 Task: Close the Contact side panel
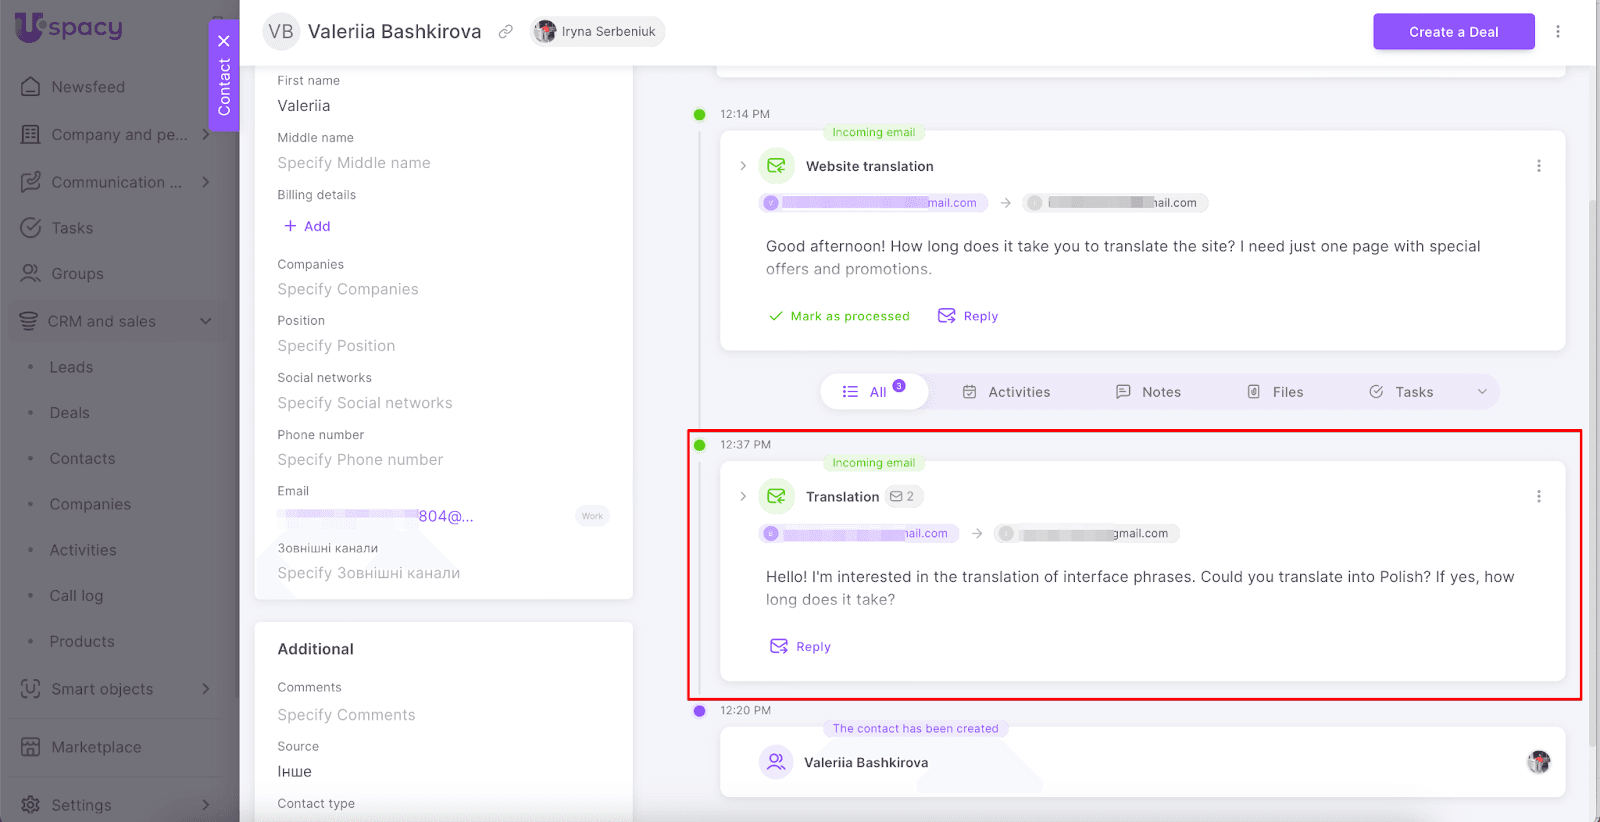[224, 41]
